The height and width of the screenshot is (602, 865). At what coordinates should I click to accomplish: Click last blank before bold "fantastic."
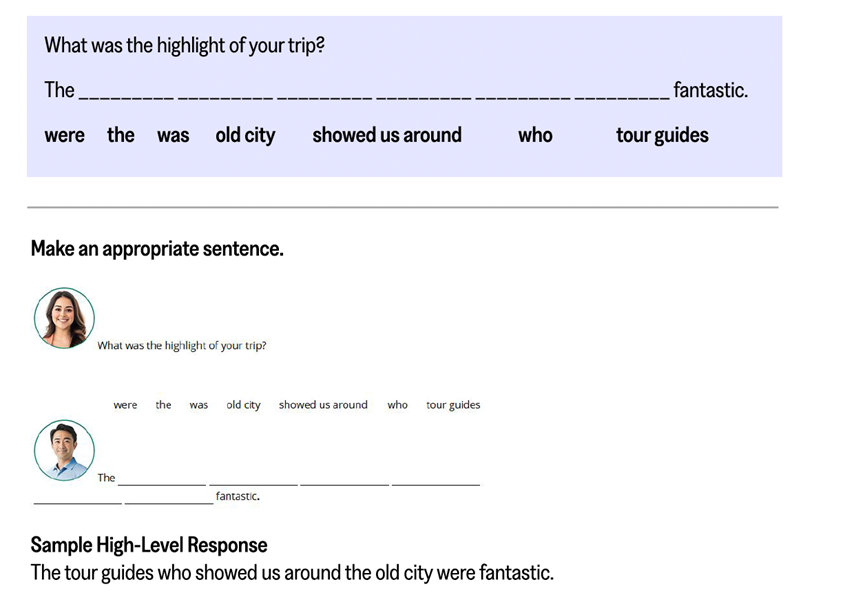coord(622,95)
